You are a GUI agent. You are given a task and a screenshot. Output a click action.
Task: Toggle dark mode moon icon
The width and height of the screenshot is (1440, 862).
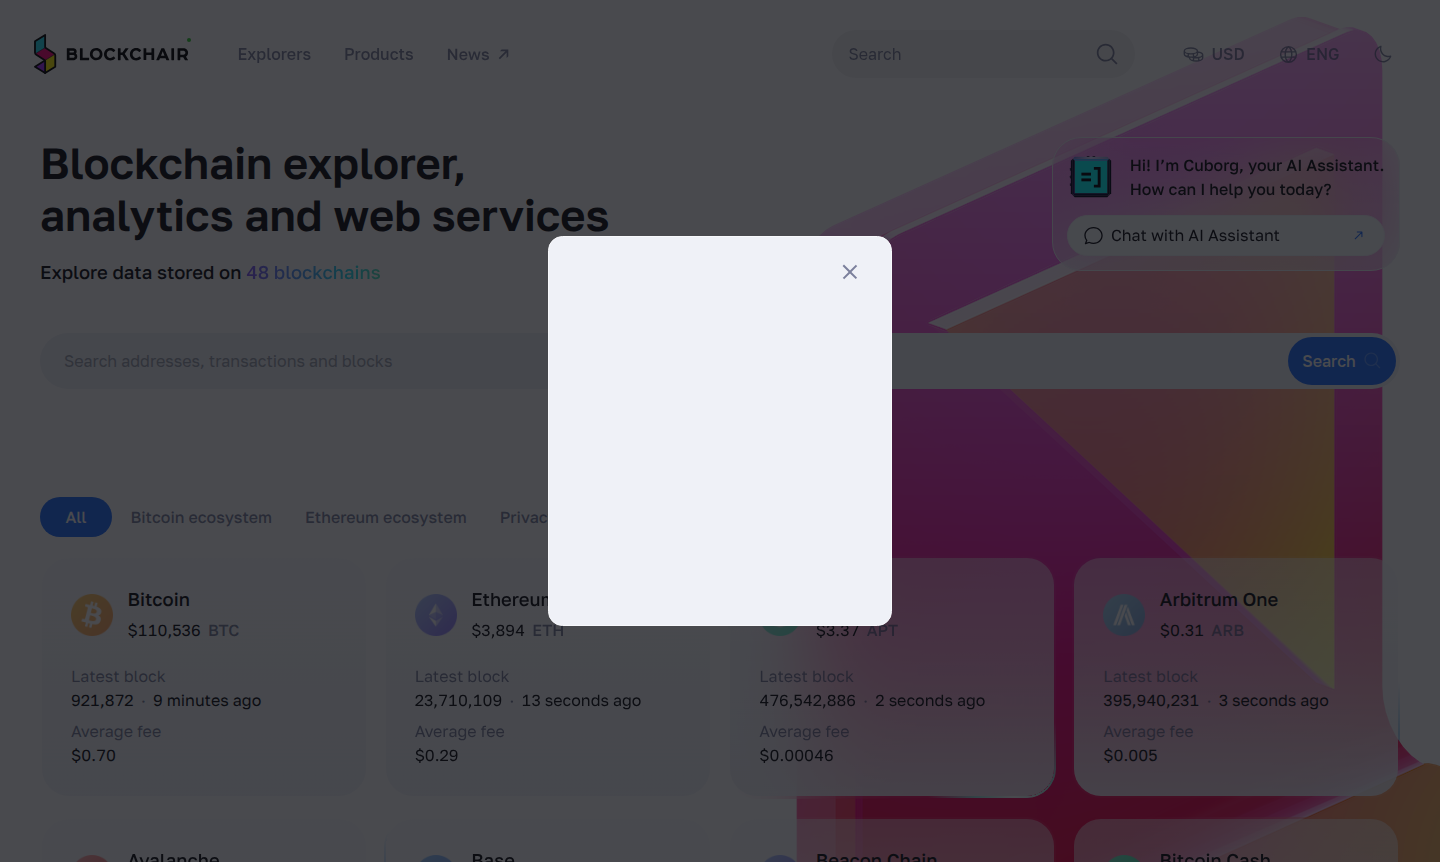click(x=1383, y=54)
